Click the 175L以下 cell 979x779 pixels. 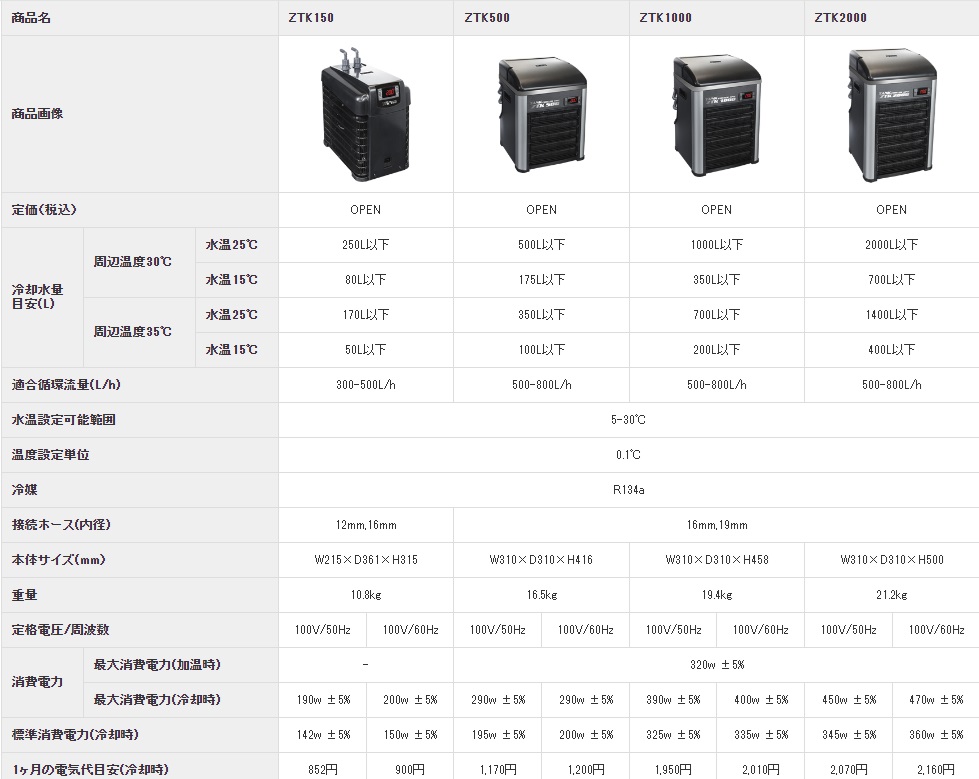pos(542,280)
